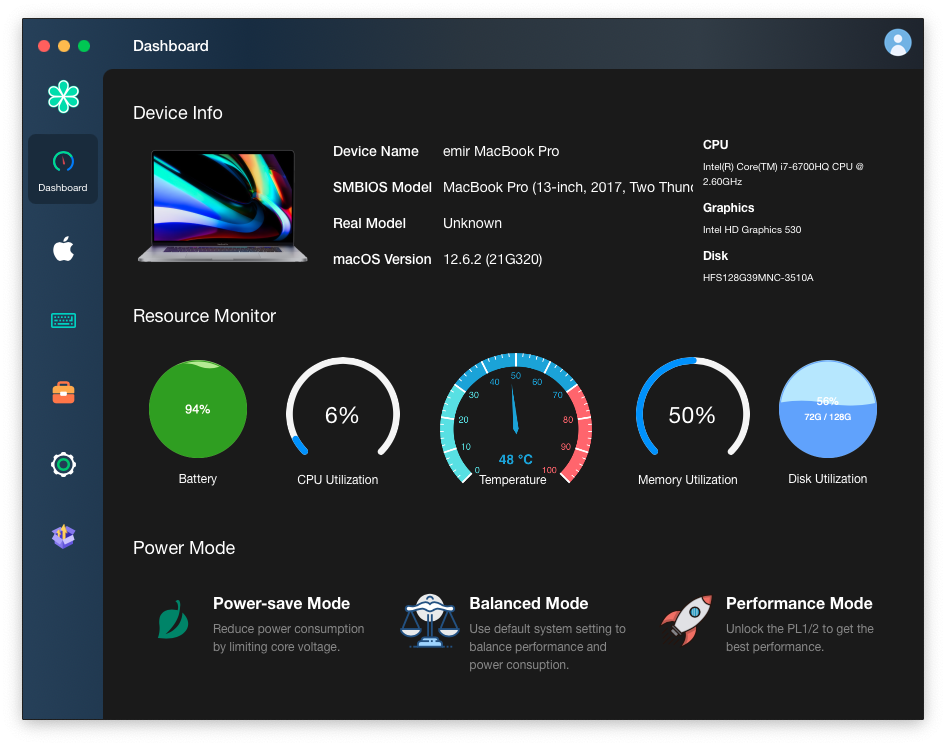Click the green flower app logo

point(63,97)
